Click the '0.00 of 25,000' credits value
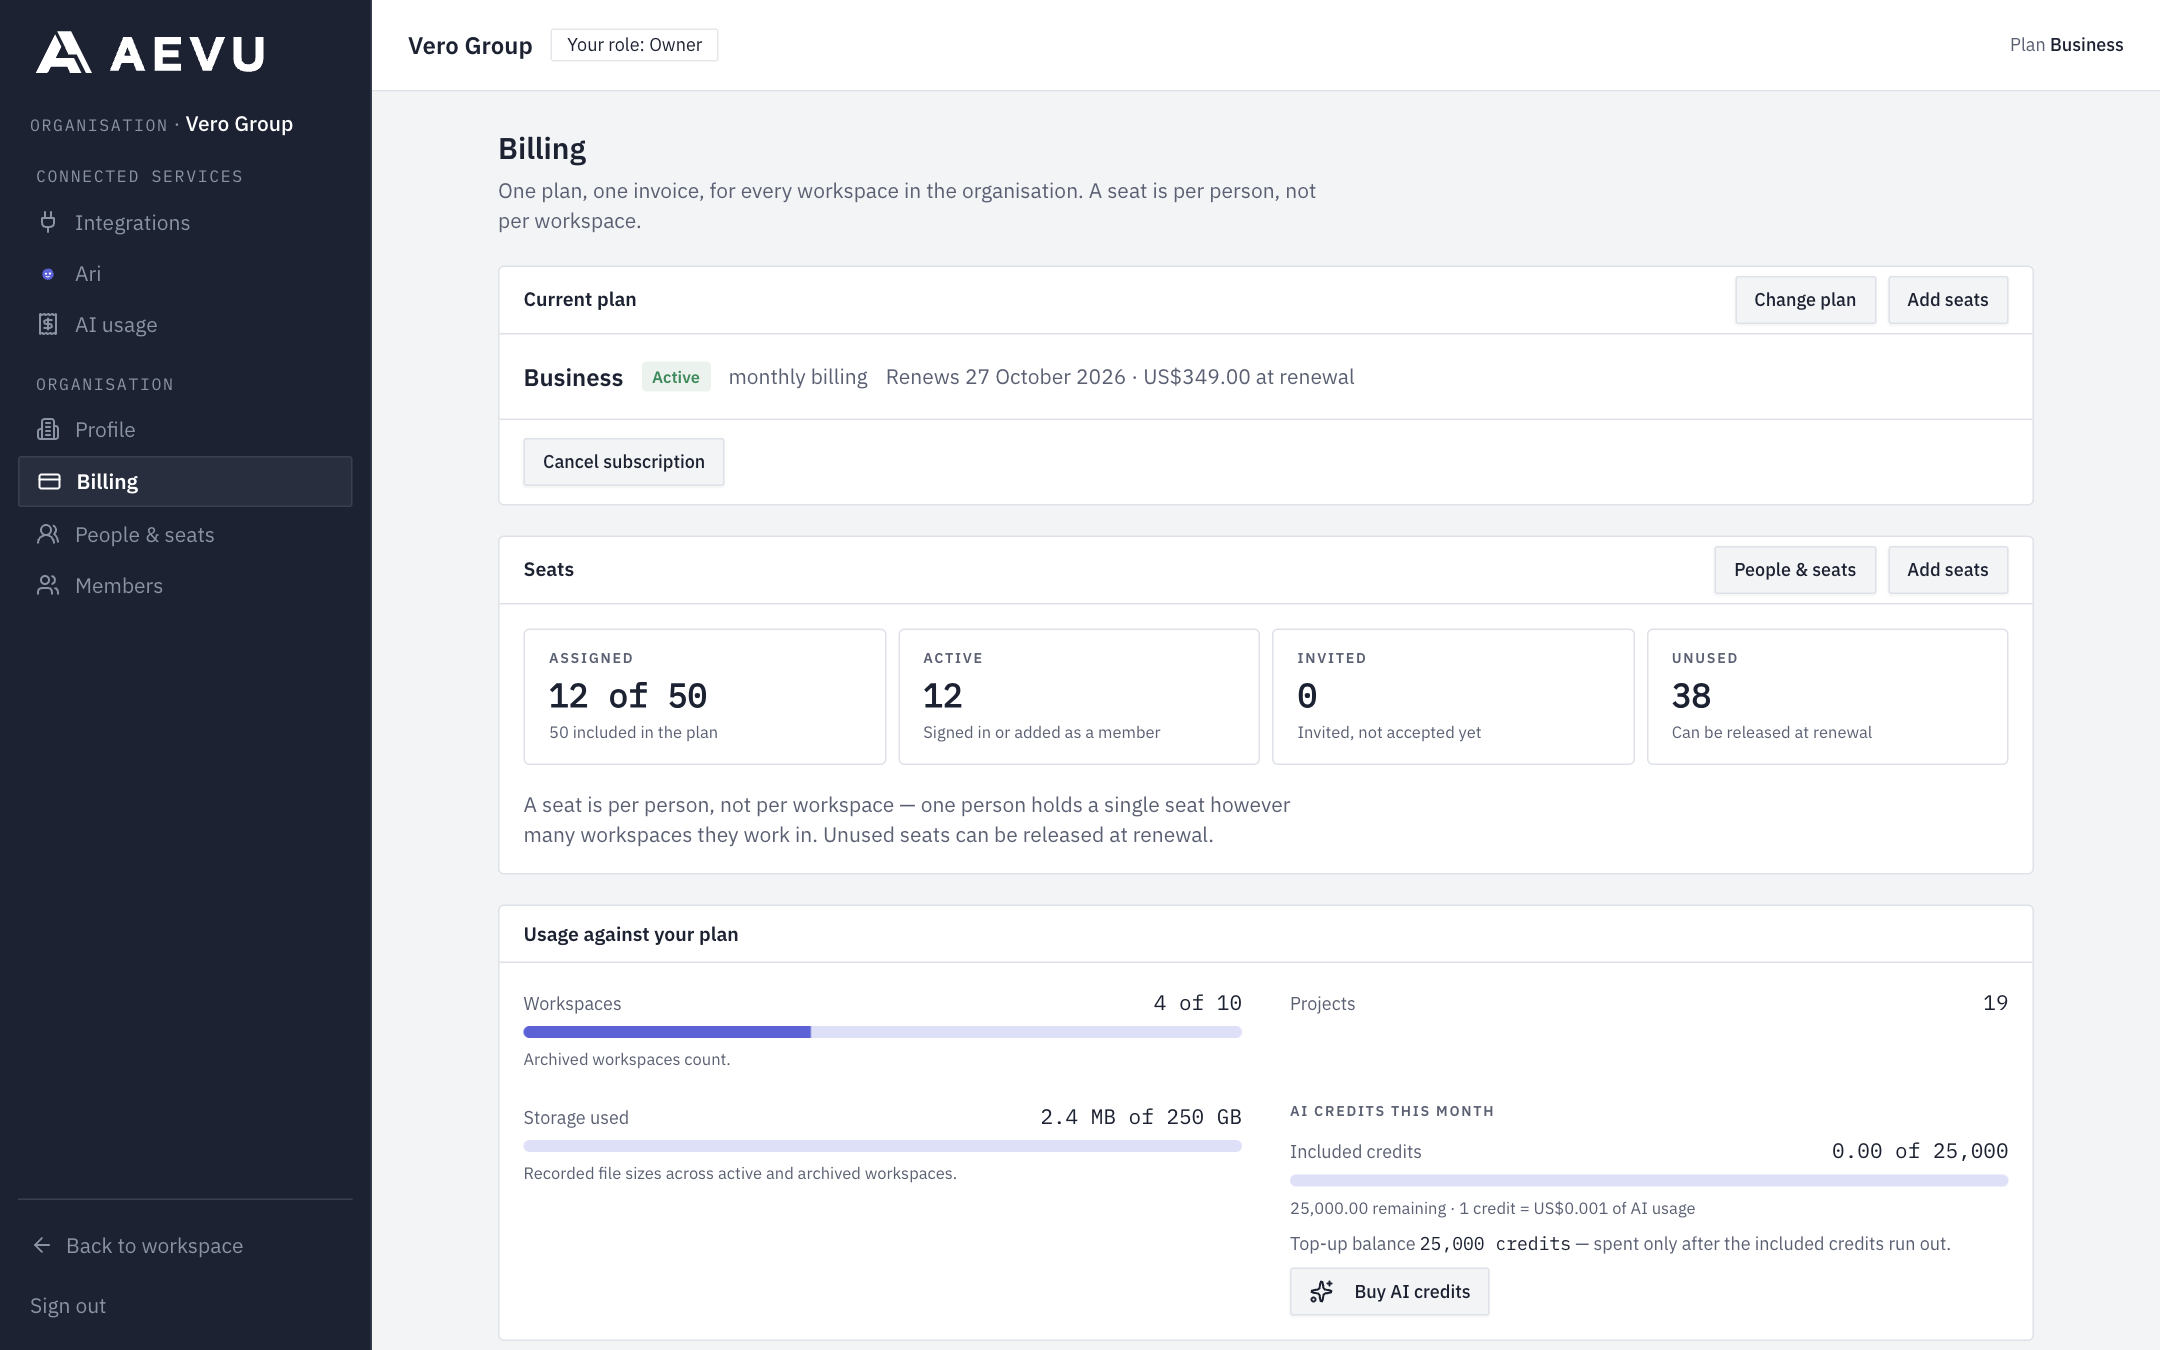Screen dimensions: 2160x1350 (1919, 1151)
